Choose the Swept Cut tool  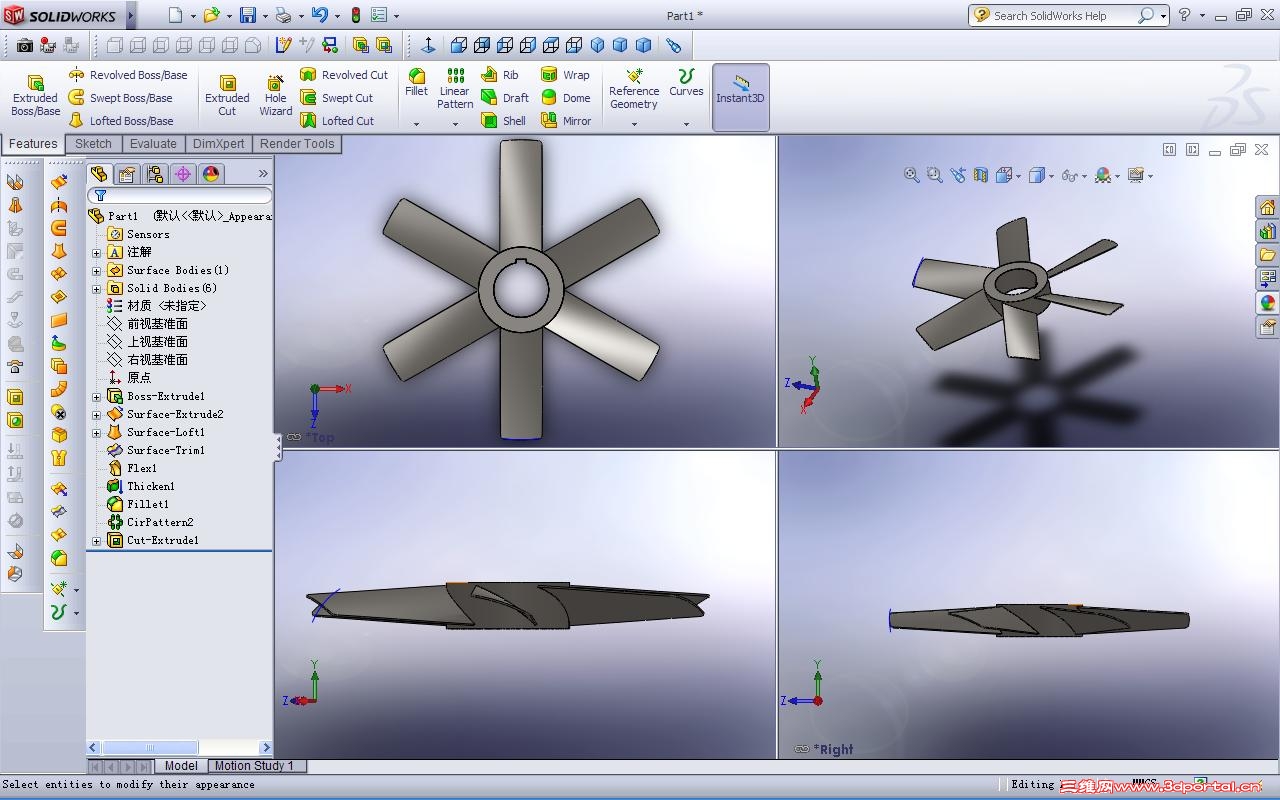(x=336, y=98)
